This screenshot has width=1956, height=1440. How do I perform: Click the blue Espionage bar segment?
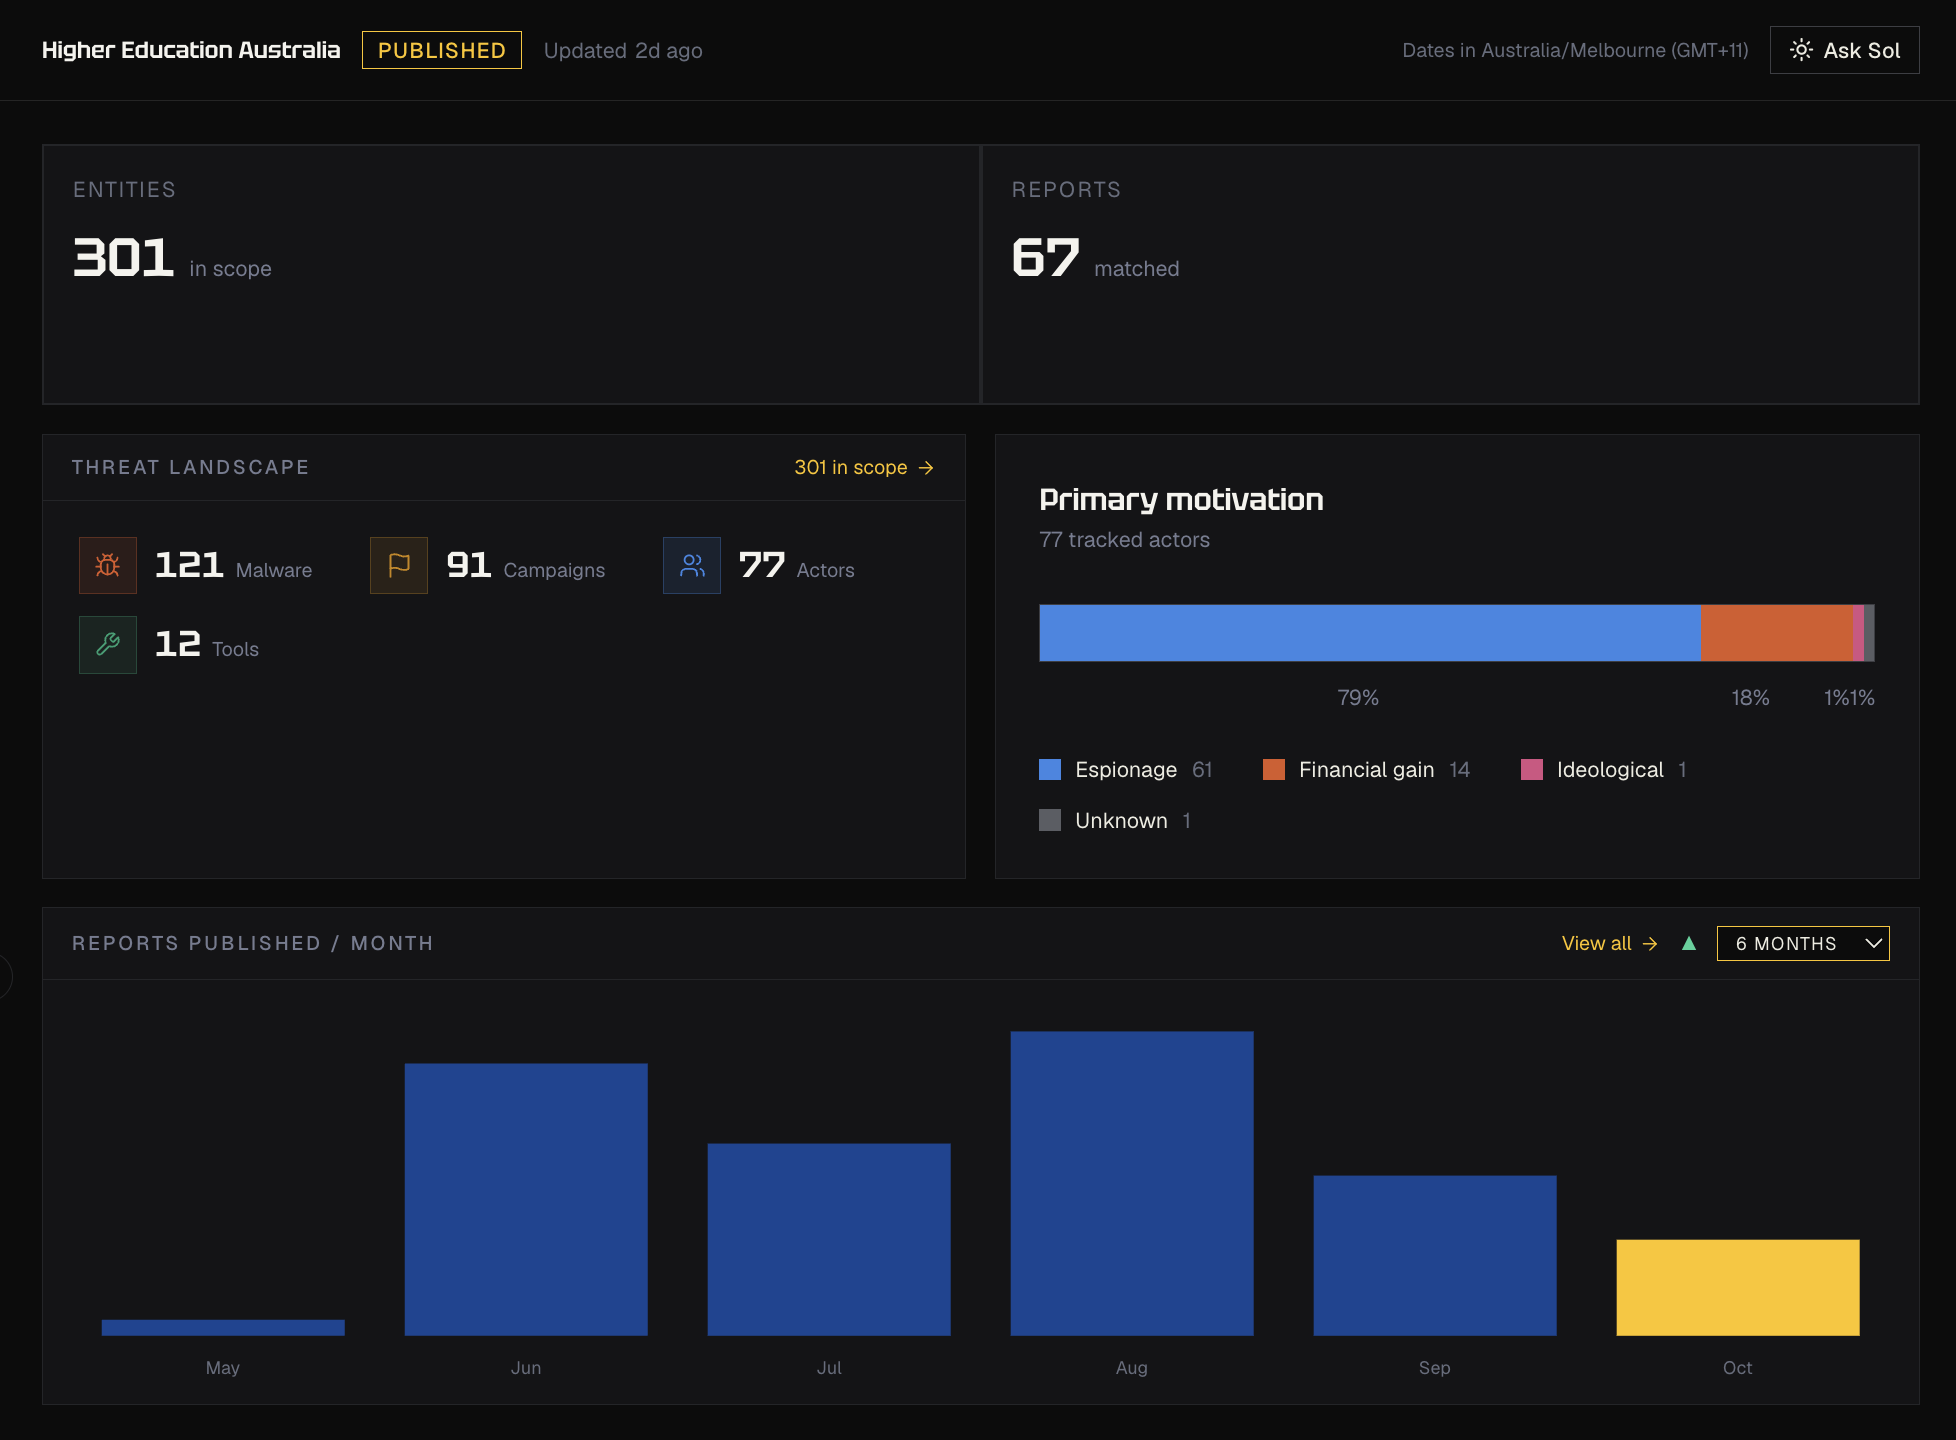[1370, 633]
